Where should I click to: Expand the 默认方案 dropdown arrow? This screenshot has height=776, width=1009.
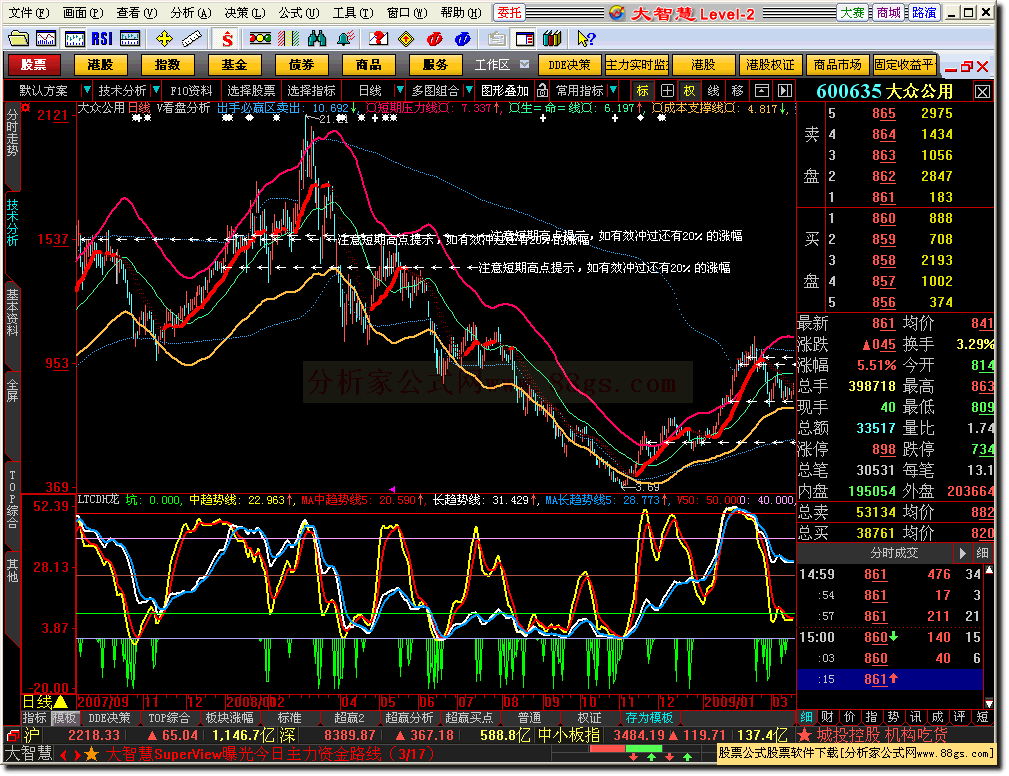(86, 90)
